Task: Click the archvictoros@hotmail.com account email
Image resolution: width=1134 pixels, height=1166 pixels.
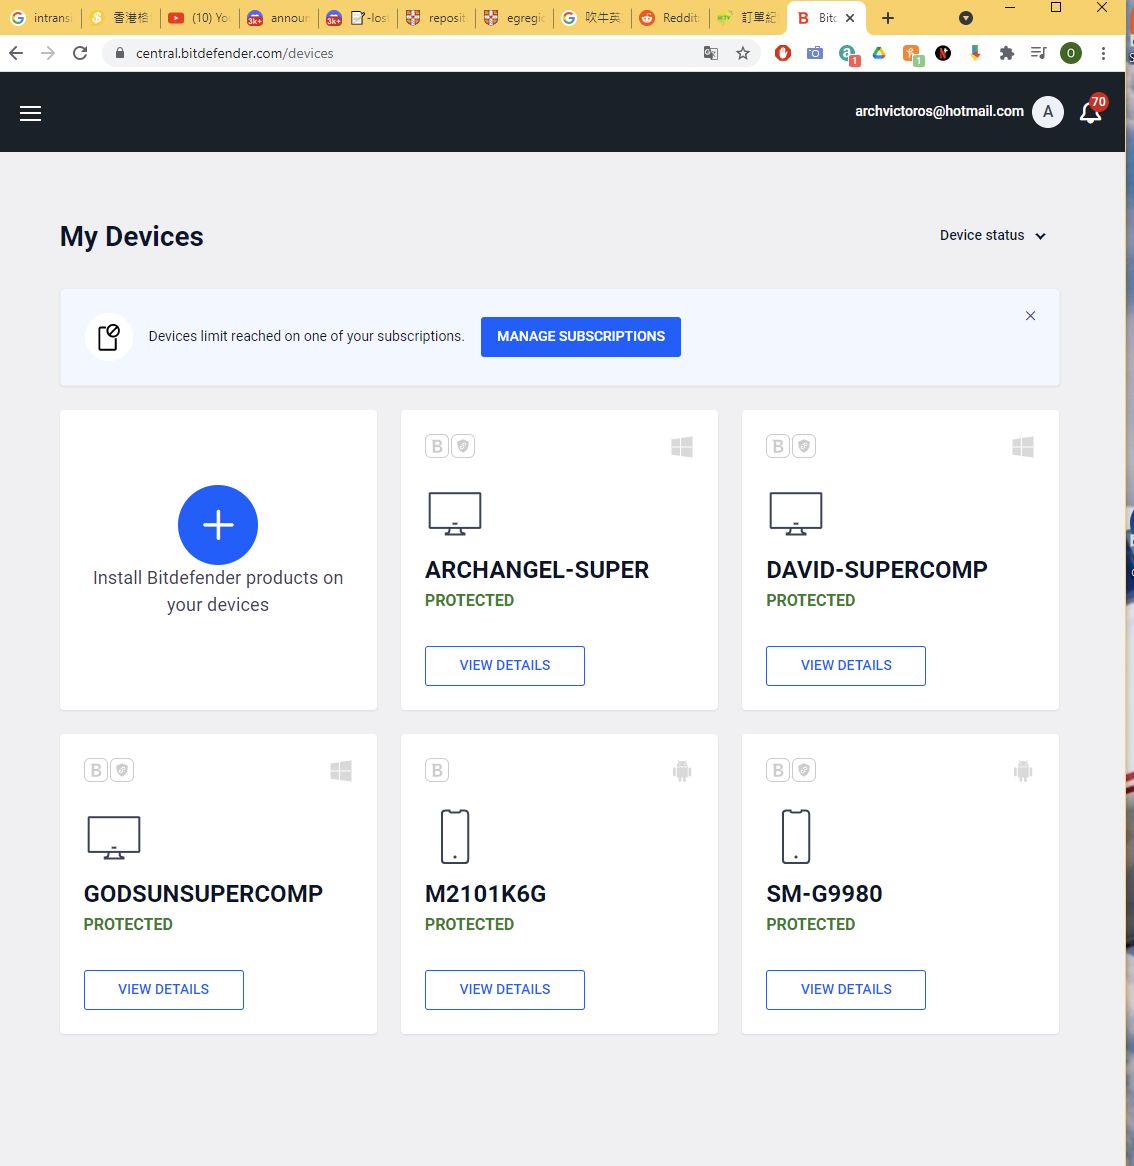Action: [939, 112]
